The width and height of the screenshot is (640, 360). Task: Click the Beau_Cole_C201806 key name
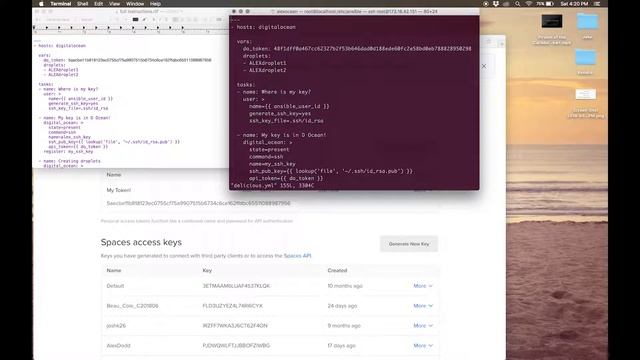pos(132,306)
